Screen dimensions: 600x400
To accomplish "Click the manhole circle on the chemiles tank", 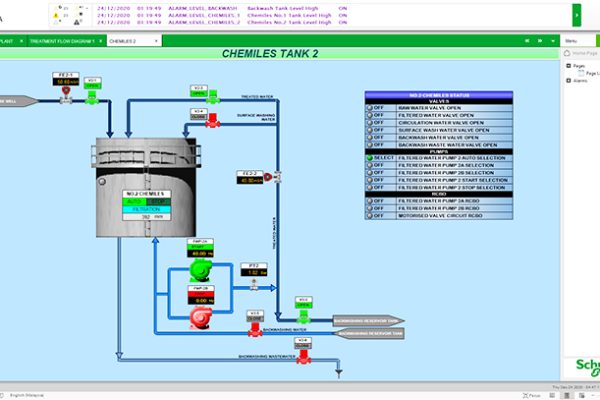I will click(102, 181).
